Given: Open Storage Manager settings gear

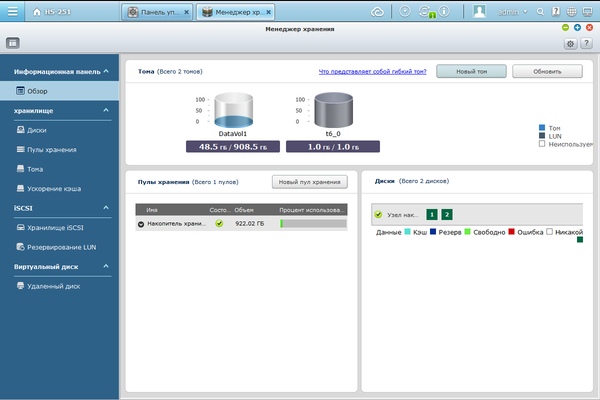Looking at the screenshot, I should click(570, 44).
